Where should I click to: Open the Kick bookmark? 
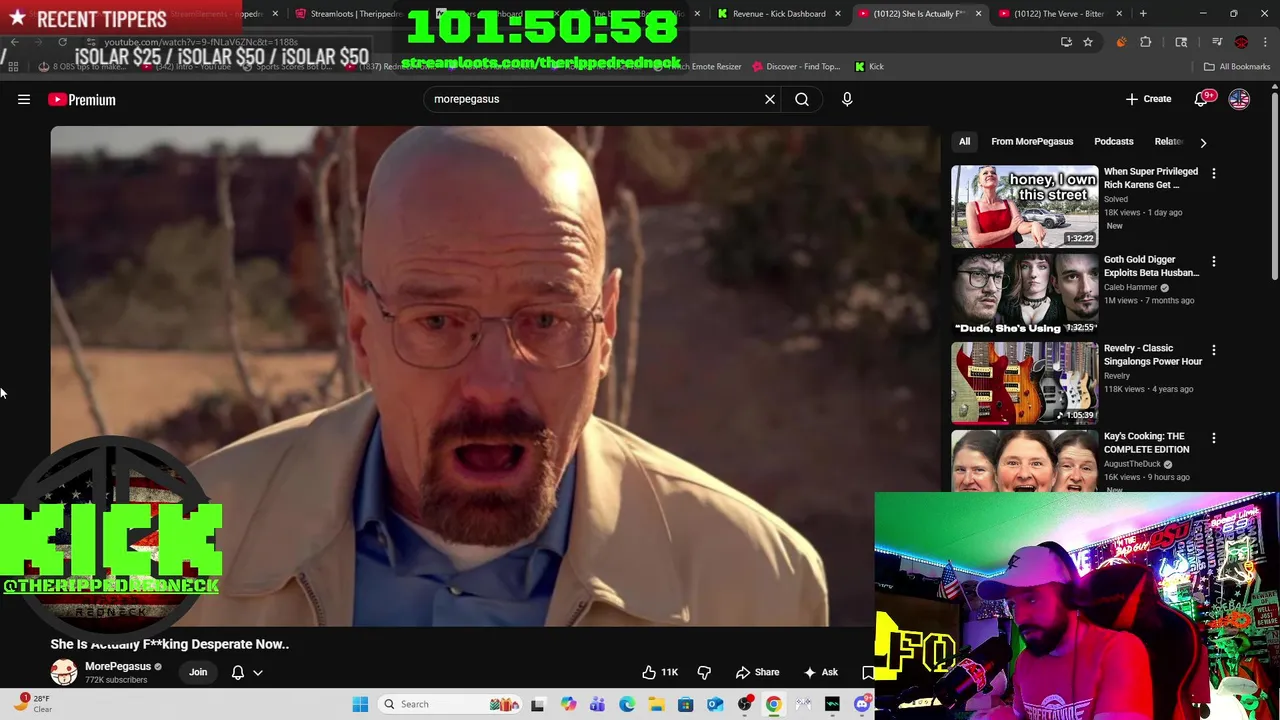869,67
